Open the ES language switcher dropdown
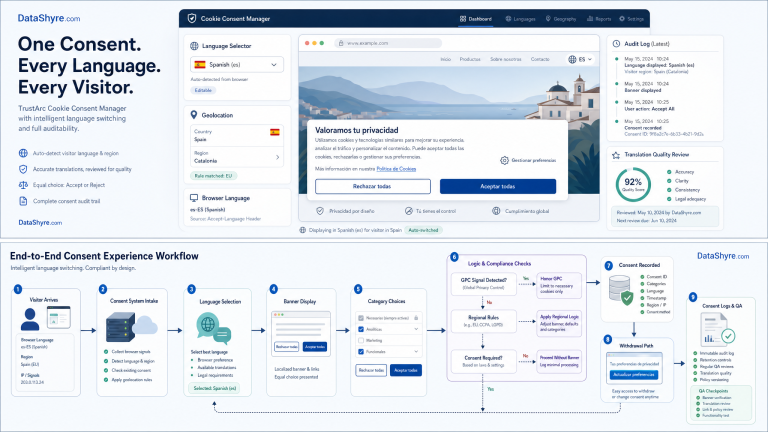 point(580,59)
